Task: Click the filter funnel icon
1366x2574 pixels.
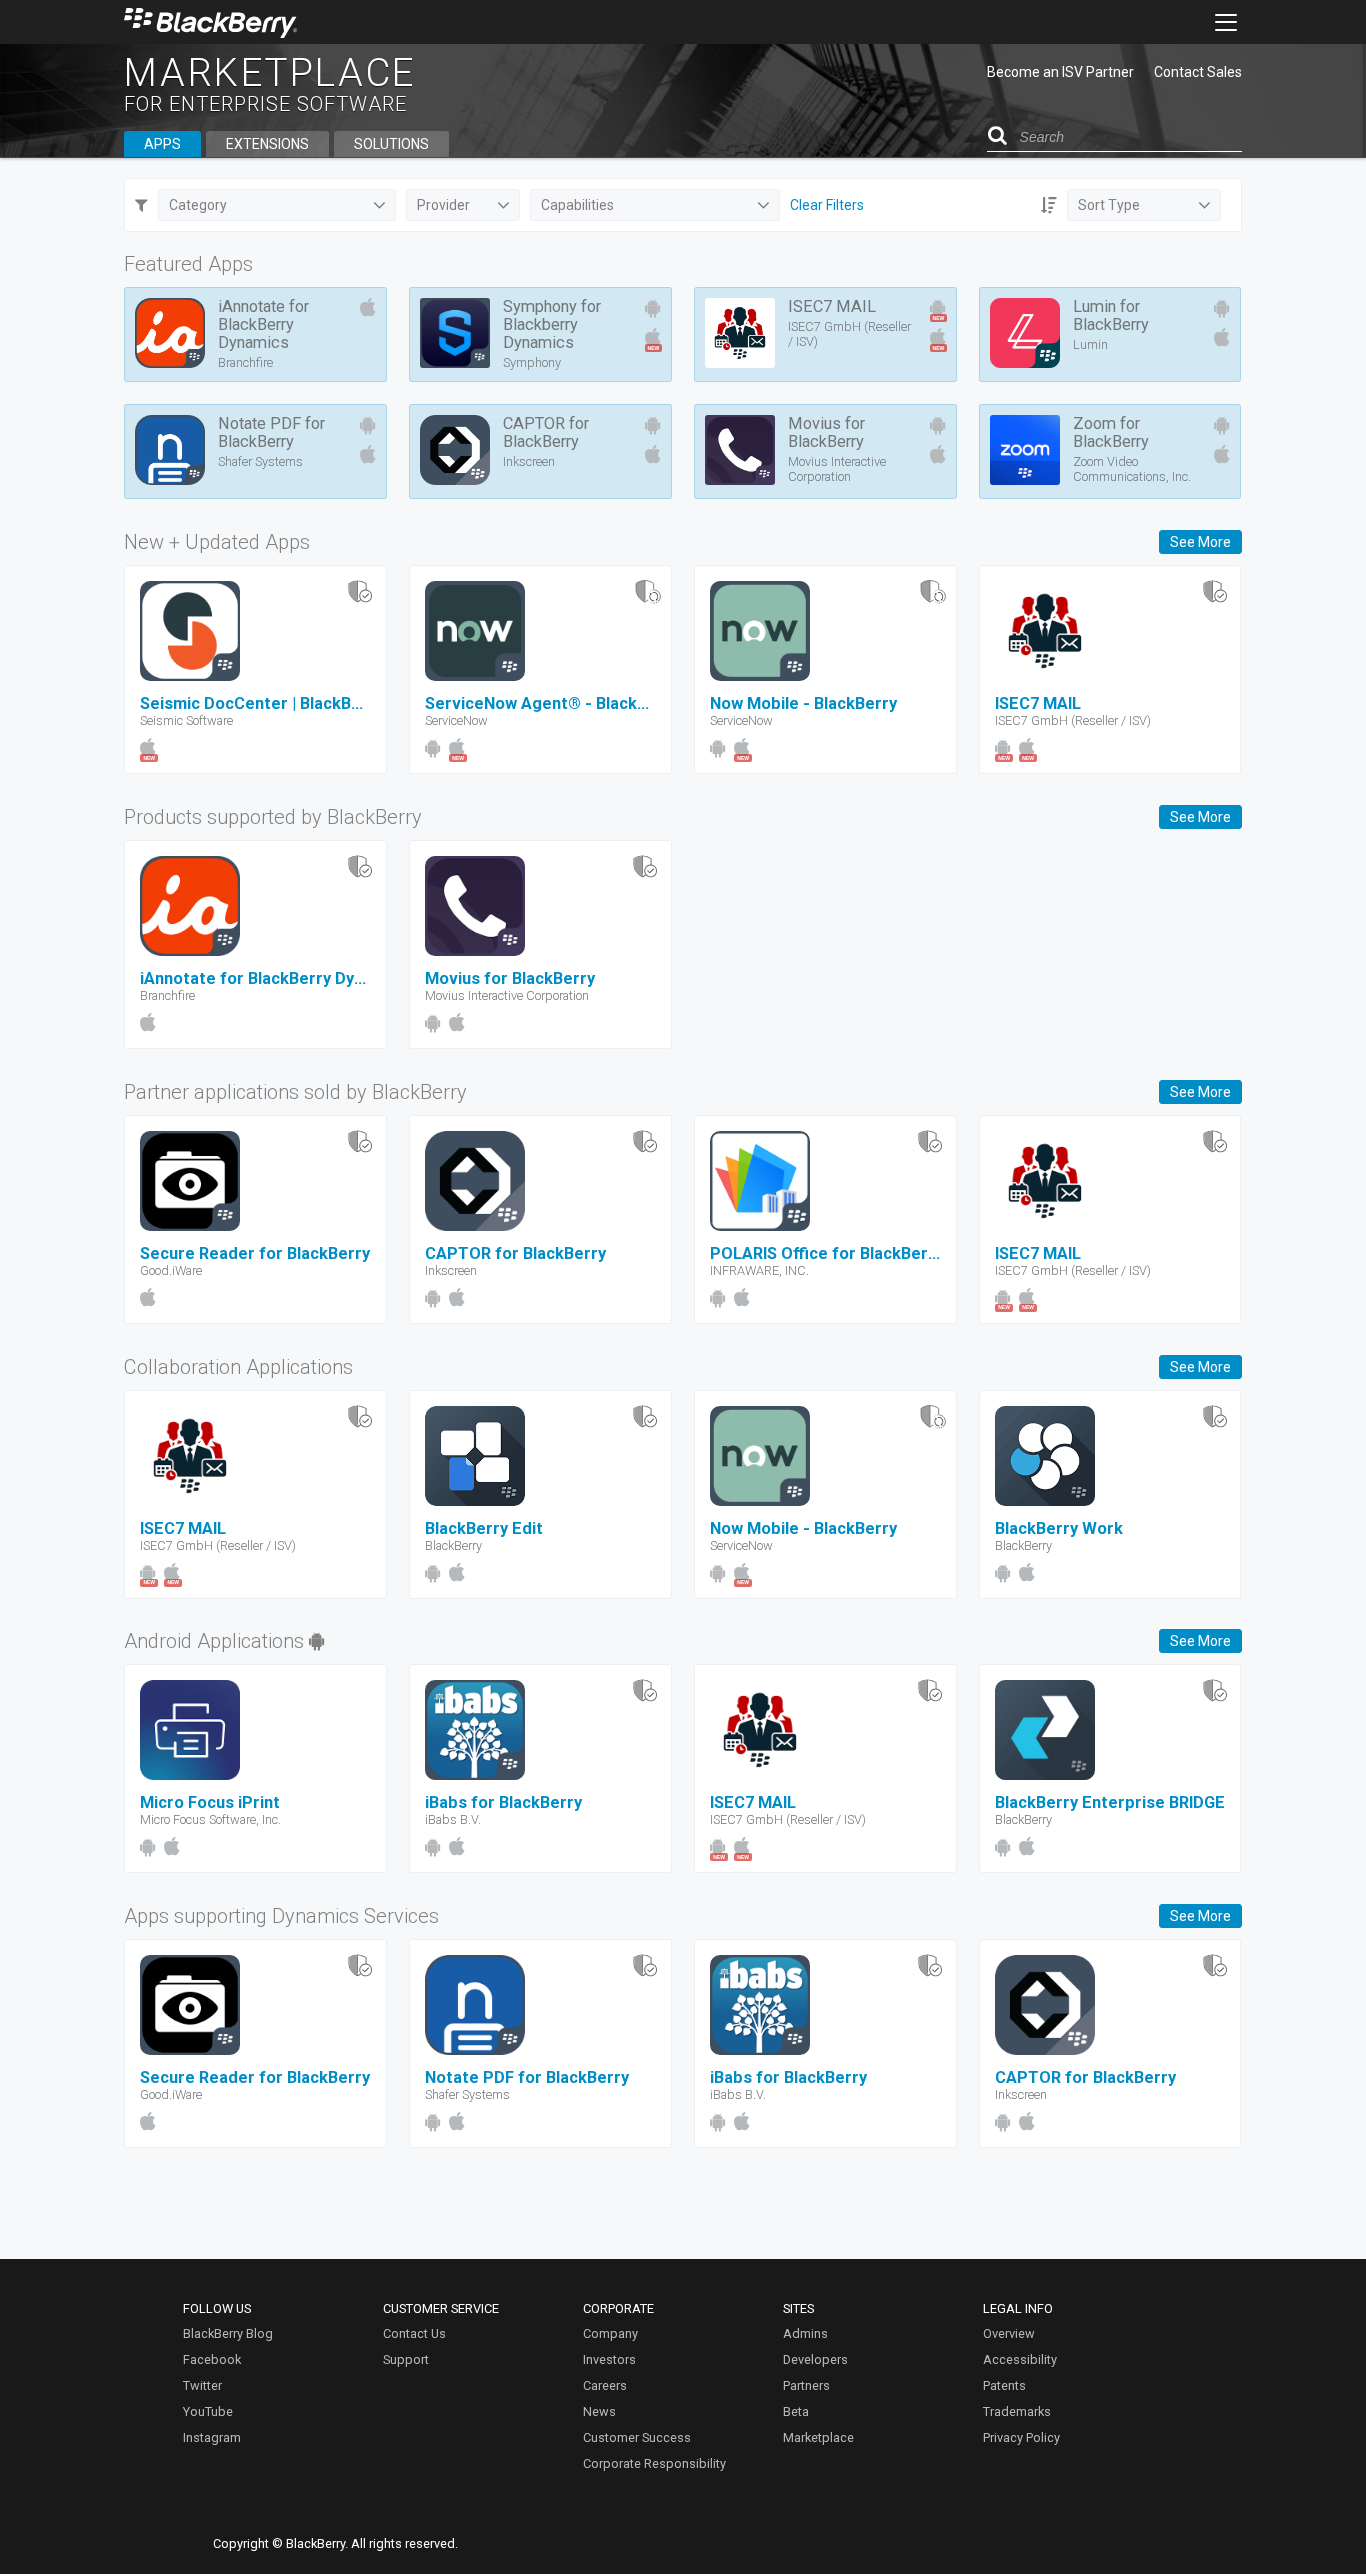Action: tap(141, 205)
